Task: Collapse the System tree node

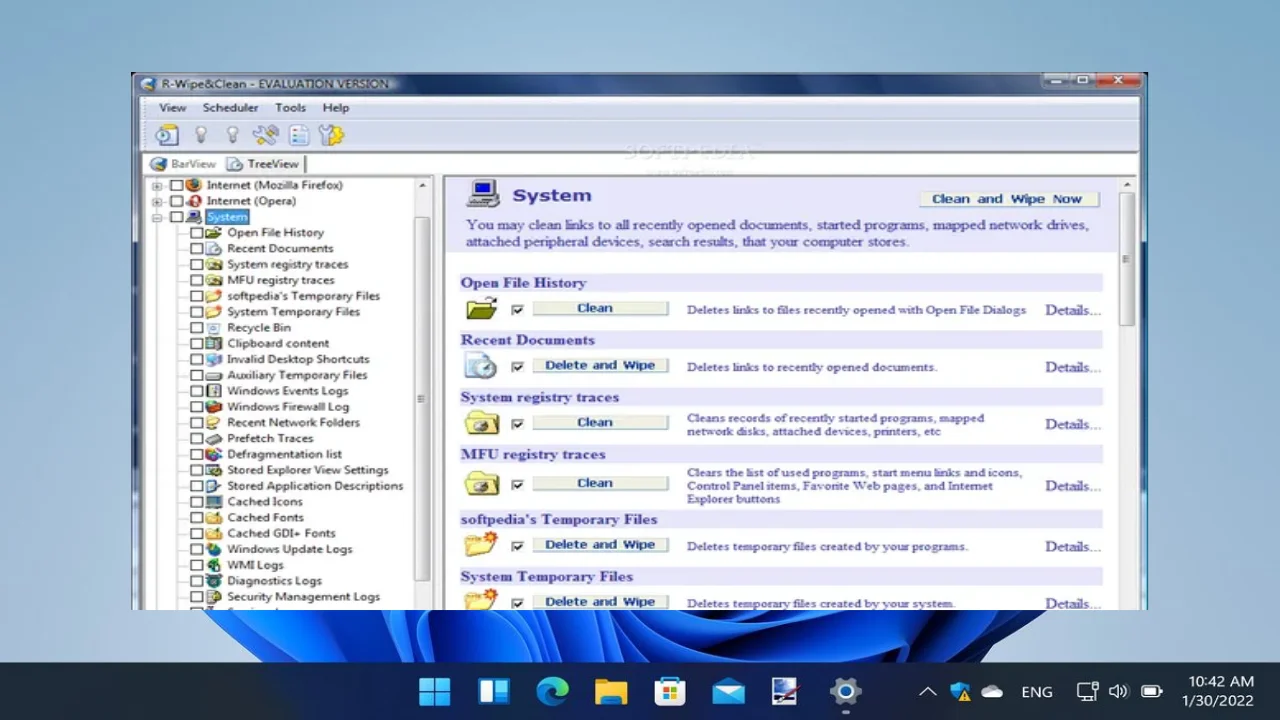Action: (x=157, y=218)
